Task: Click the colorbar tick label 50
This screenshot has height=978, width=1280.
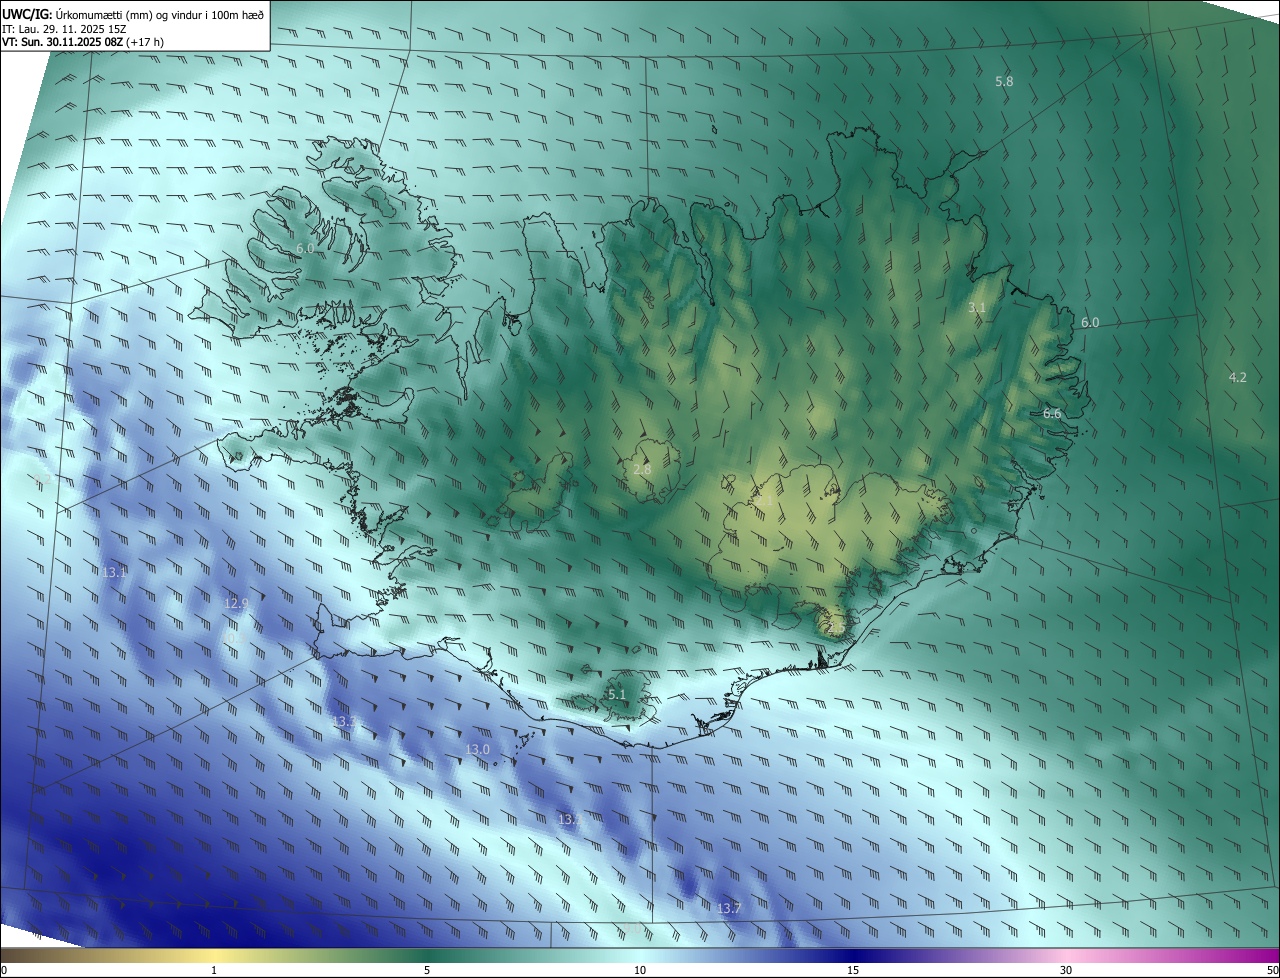Action: (x=1272, y=970)
